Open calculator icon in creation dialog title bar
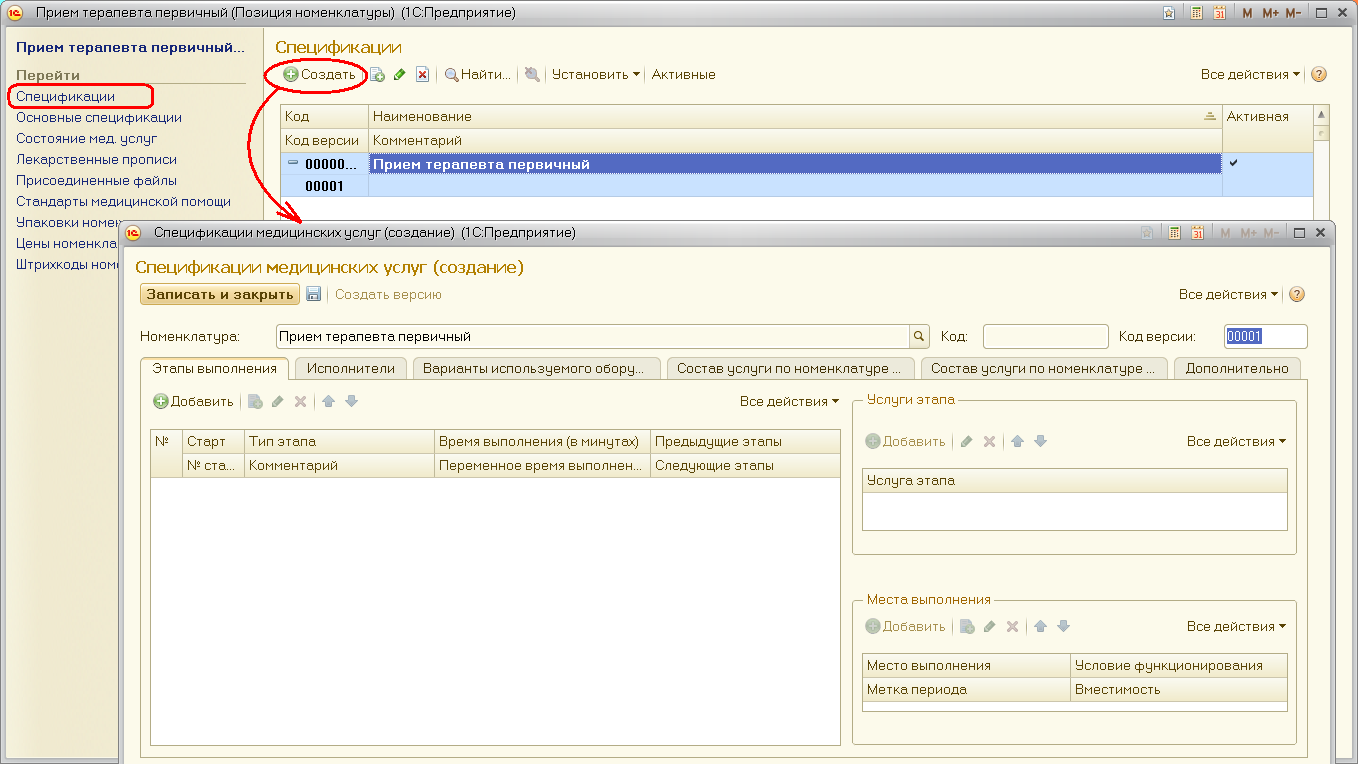The width and height of the screenshot is (1358, 764). pos(1175,232)
